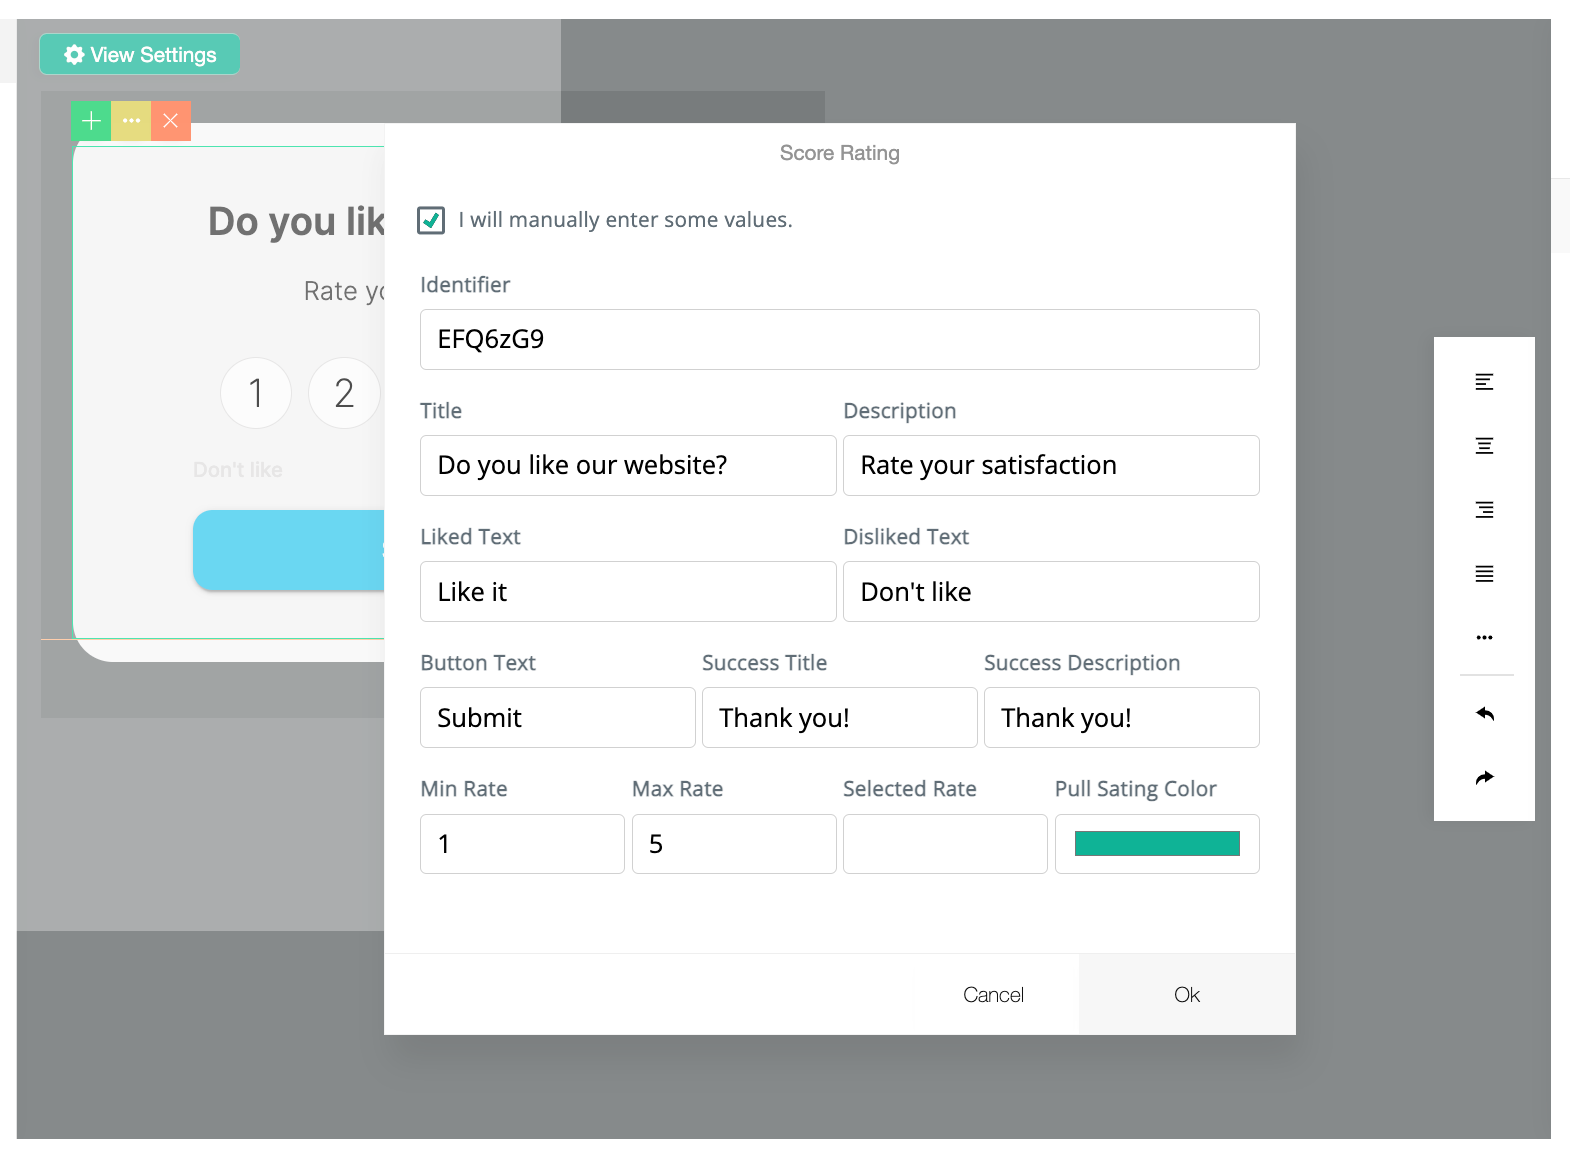Viewport: 1570px width, 1170px height.
Task: Click the undo arrow icon
Action: (x=1484, y=714)
